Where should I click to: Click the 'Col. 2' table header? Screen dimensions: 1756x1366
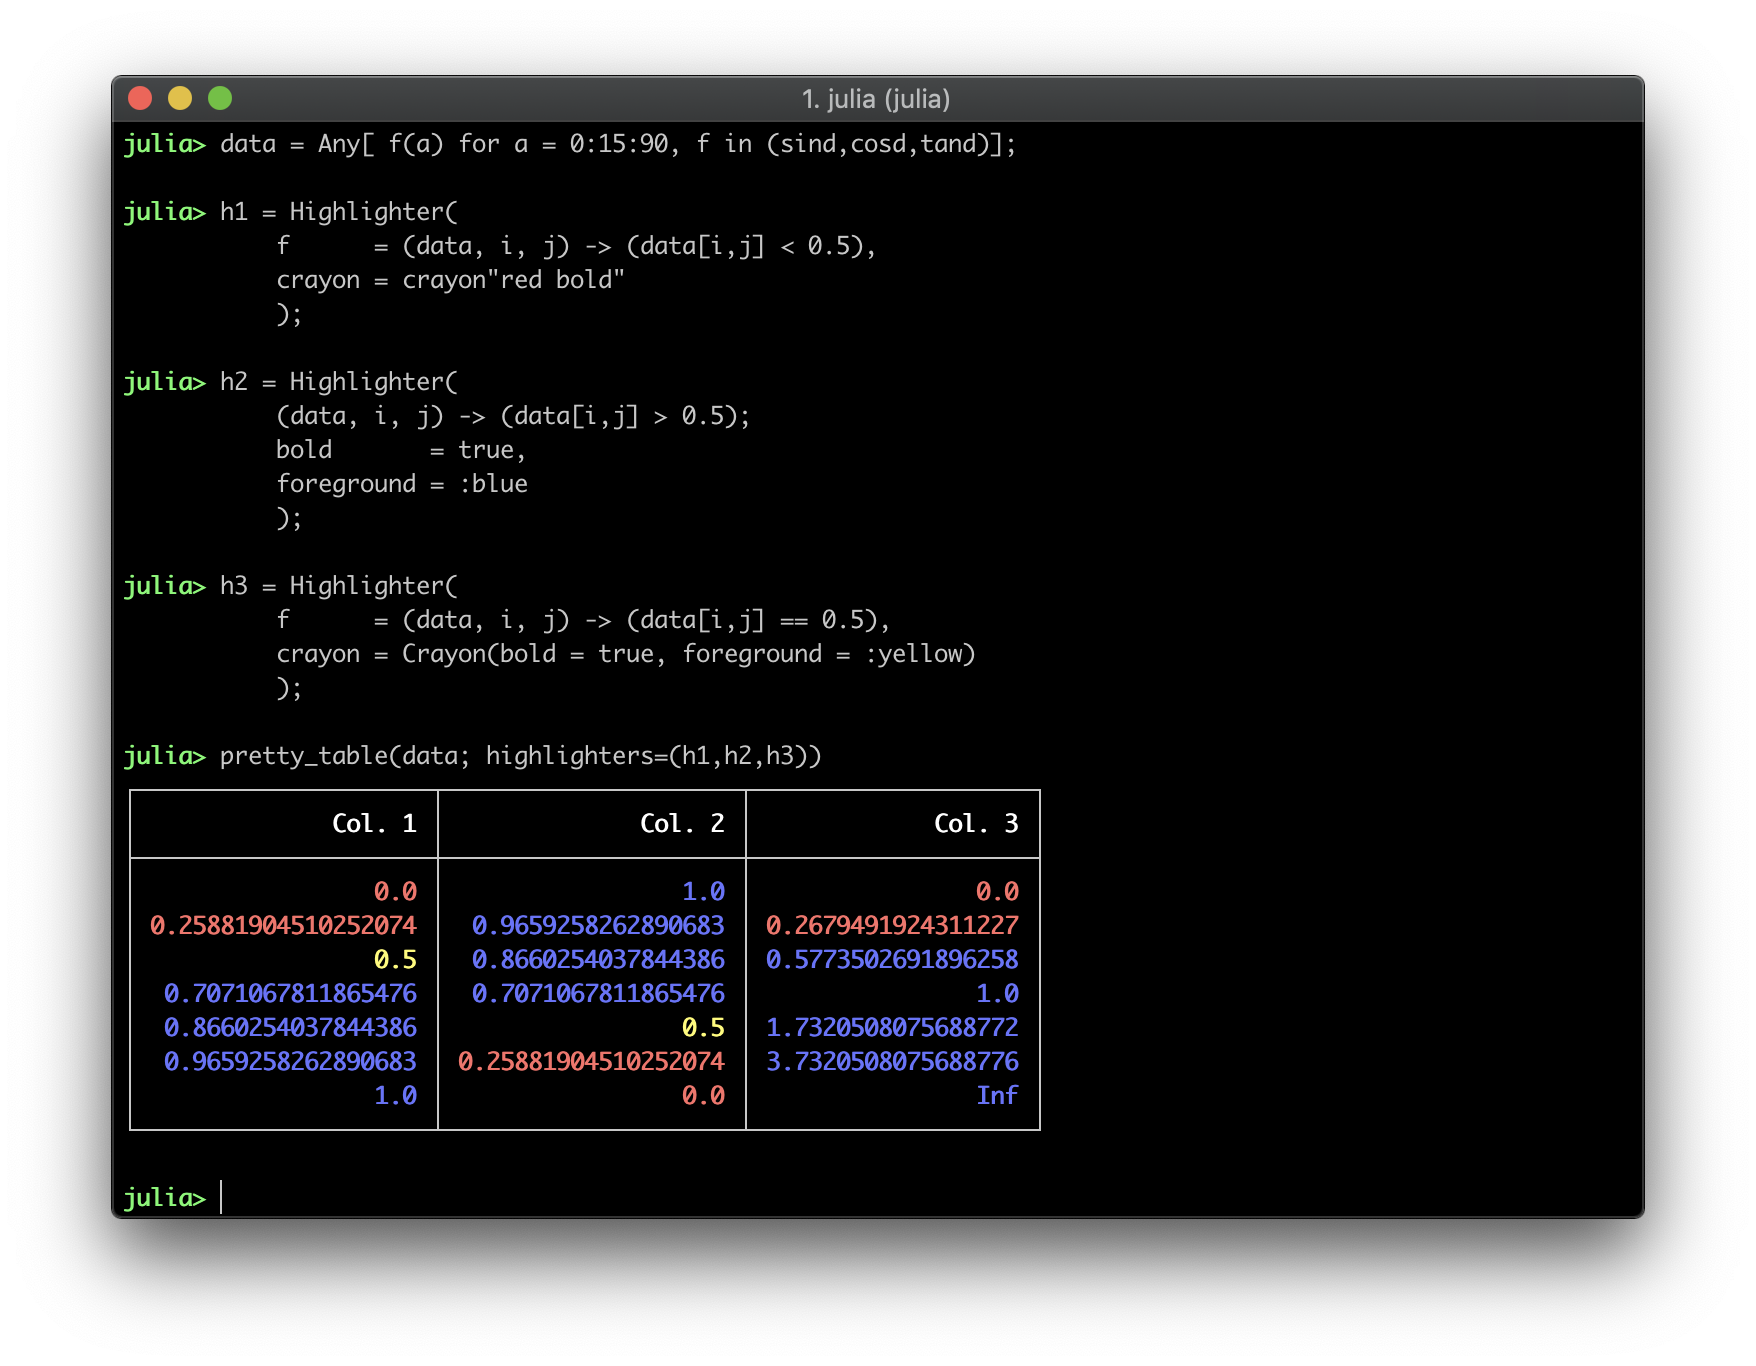tap(682, 823)
